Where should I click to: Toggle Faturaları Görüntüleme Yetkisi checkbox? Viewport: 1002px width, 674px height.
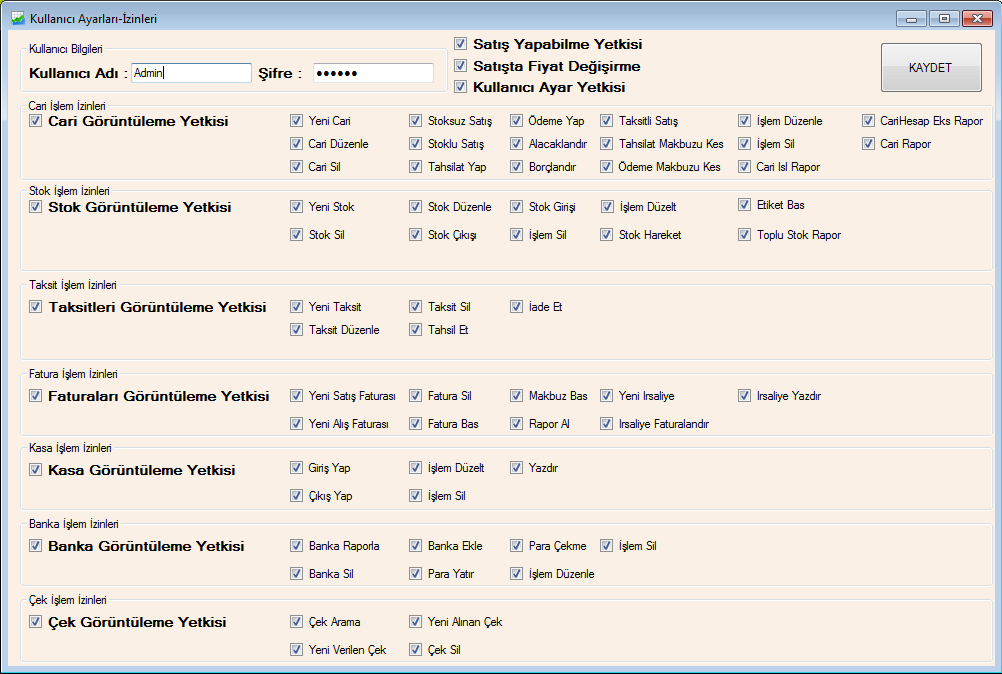(x=36, y=396)
